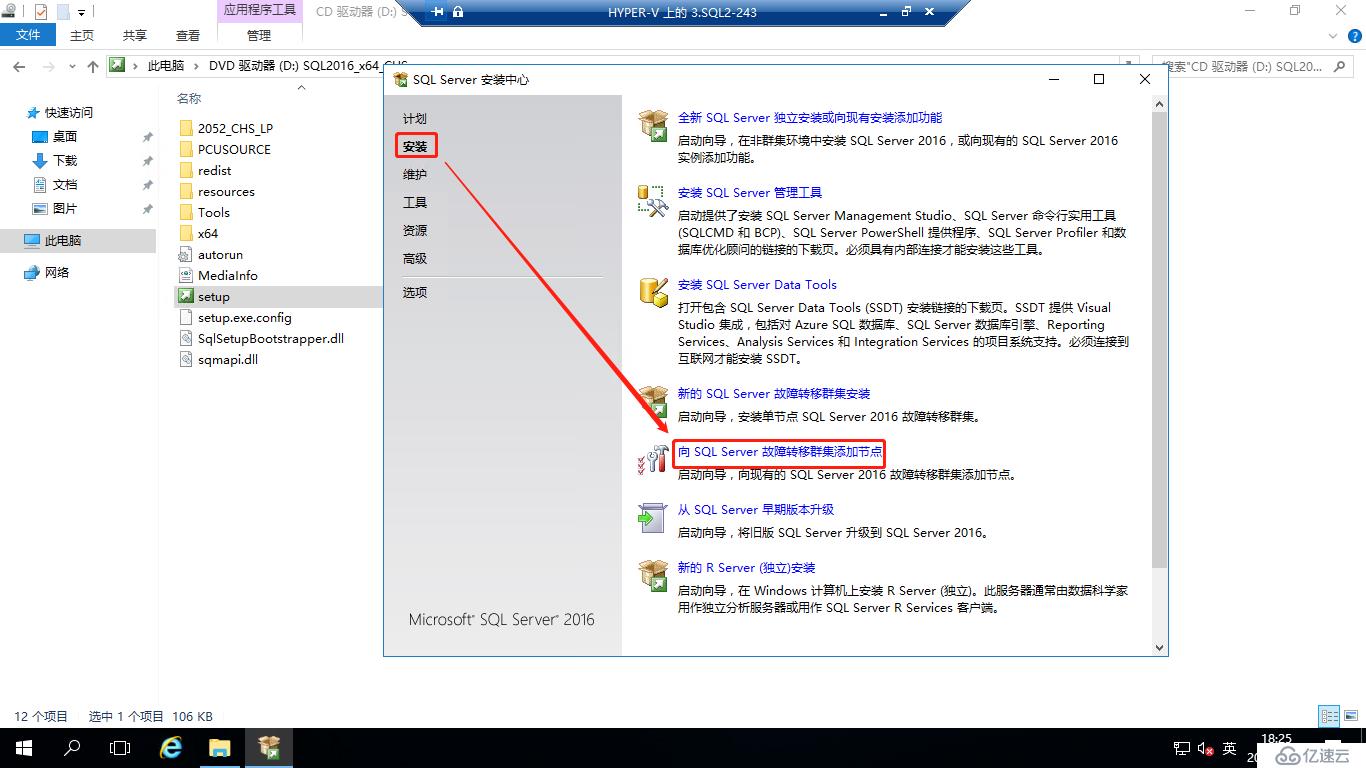1366x768 pixels.
Task: Open the 管理 ribbon tab
Action: tap(259, 35)
